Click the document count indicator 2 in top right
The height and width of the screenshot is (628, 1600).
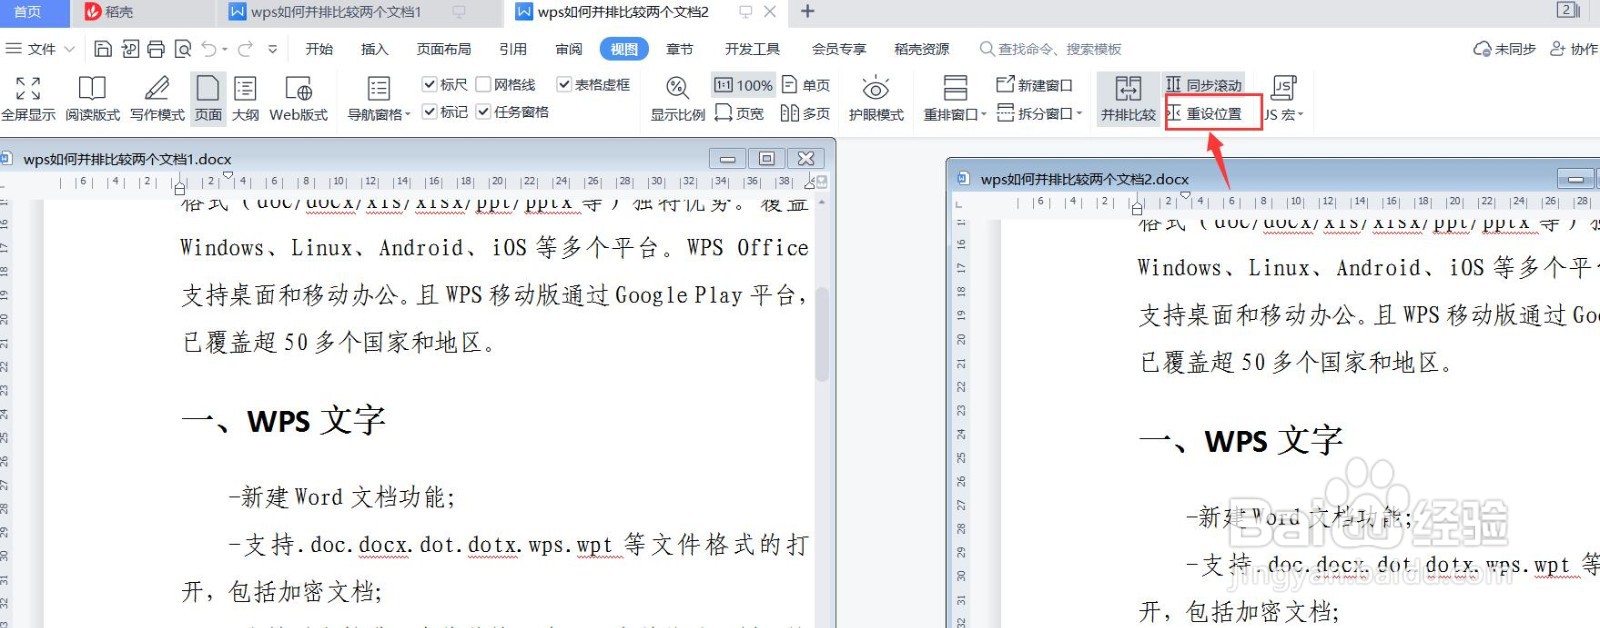pyautogui.click(x=1568, y=10)
